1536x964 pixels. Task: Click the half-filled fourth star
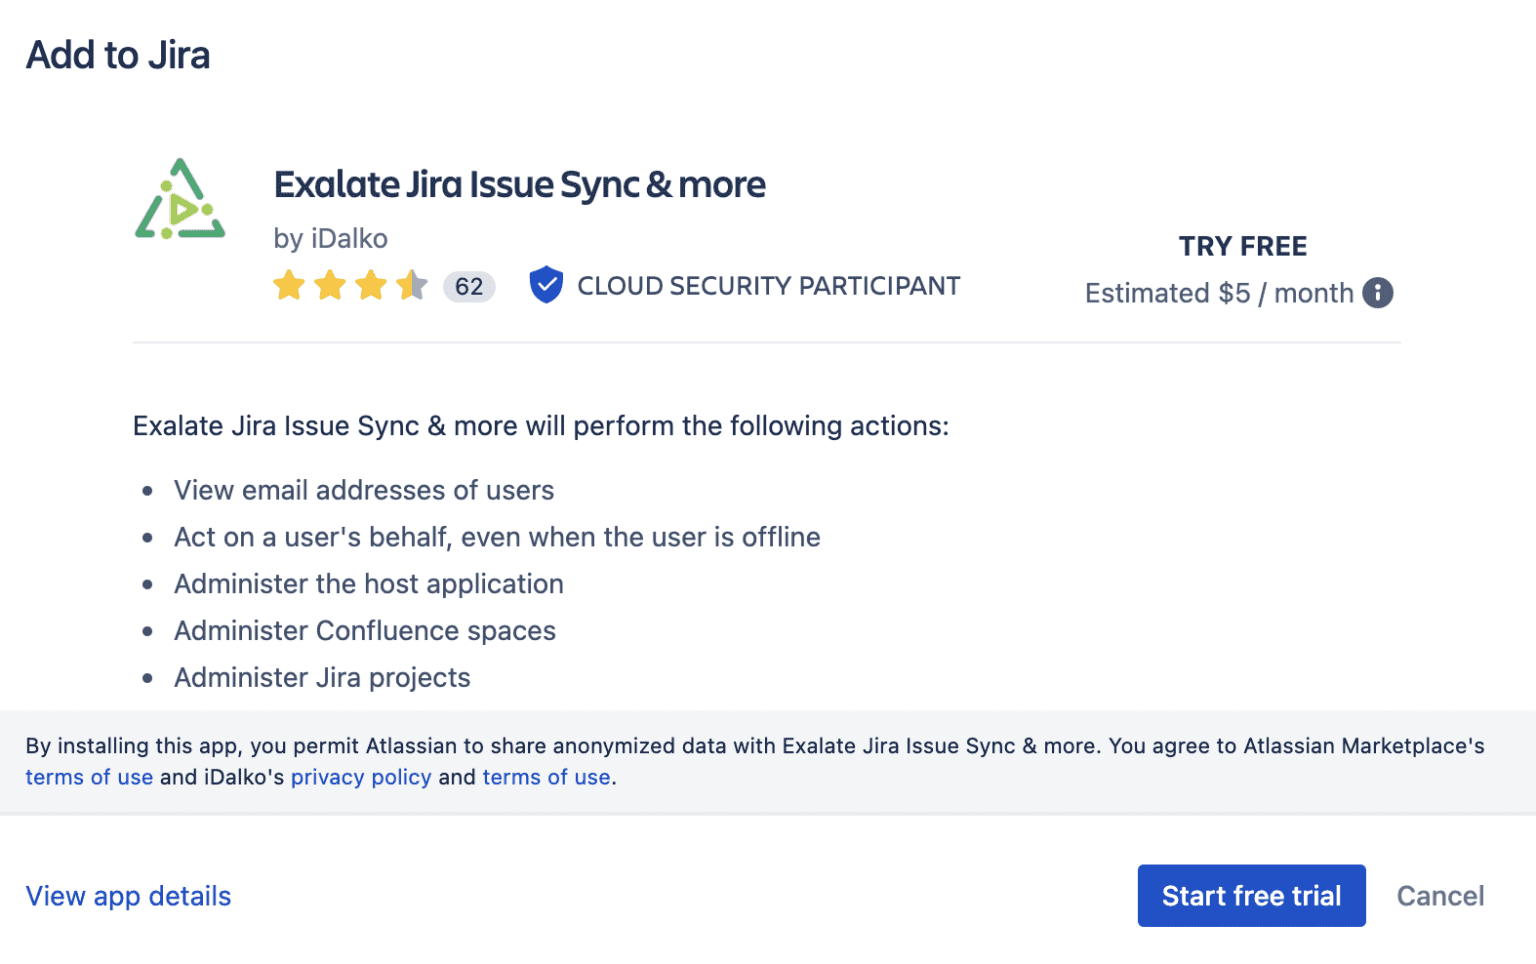[411, 285]
